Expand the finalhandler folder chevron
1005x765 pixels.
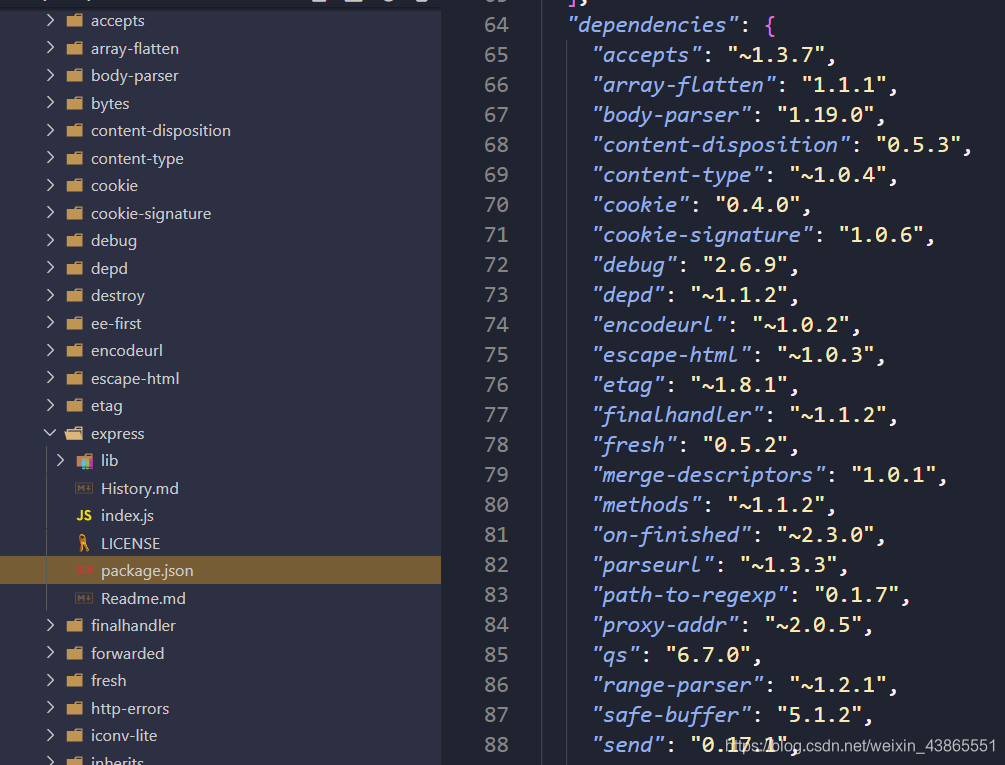[51, 625]
